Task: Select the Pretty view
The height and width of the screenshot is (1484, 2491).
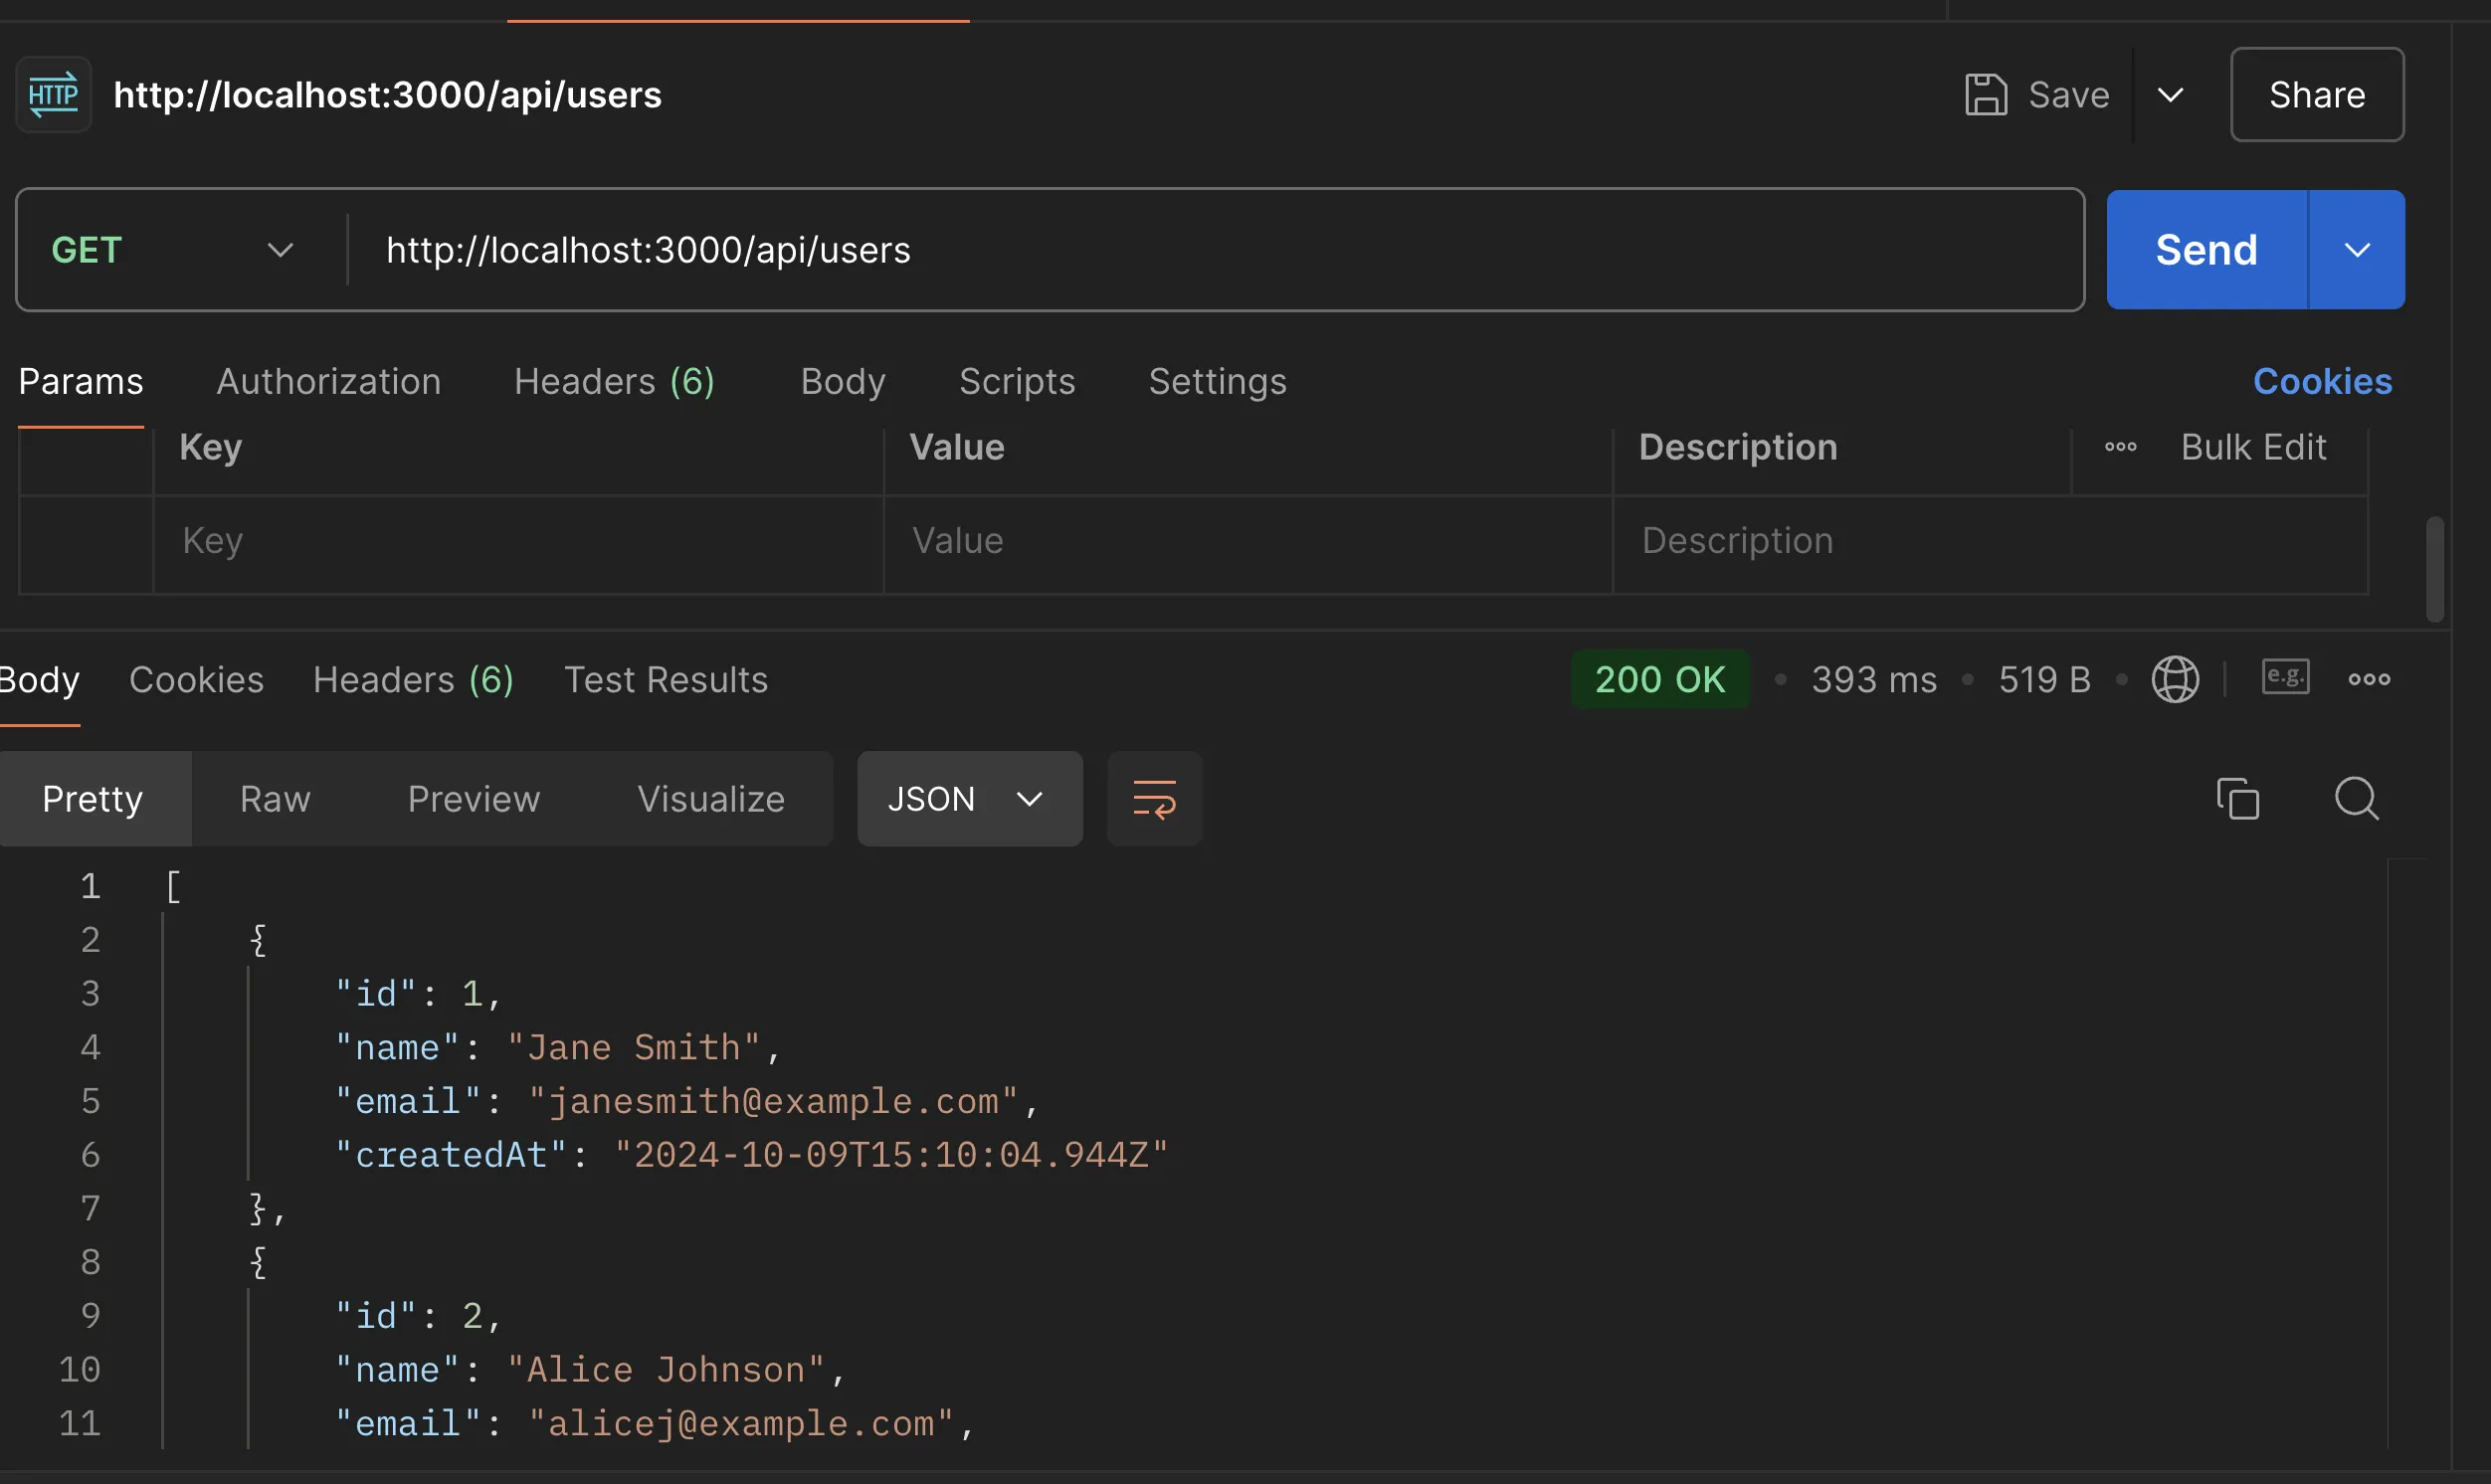Action: pyautogui.click(x=93, y=800)
